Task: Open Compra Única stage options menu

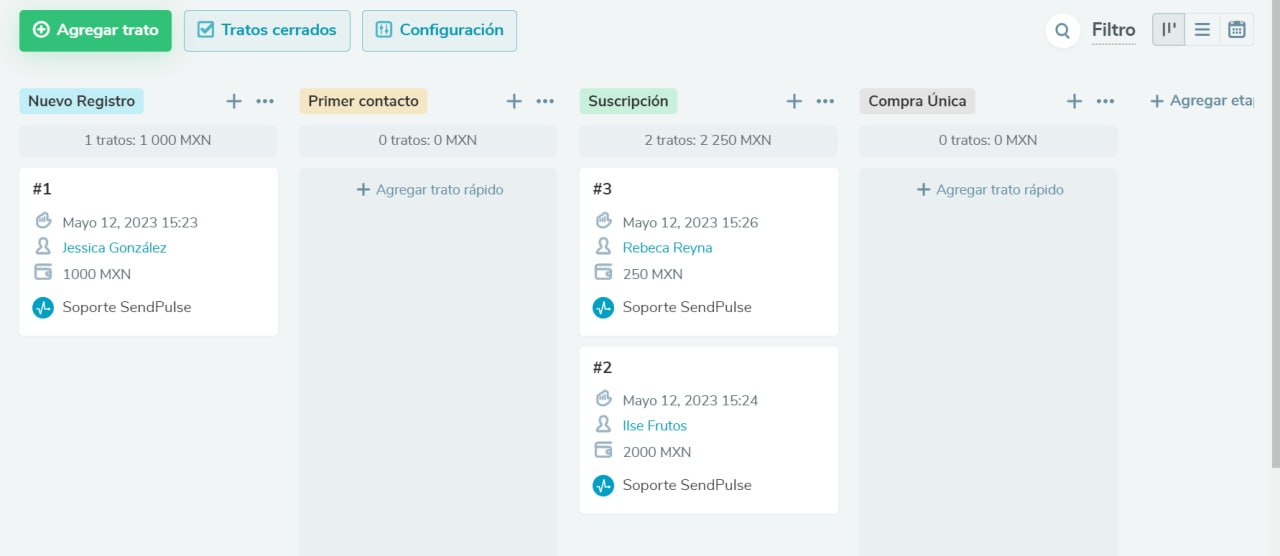Action: [x=1105, y=101]
